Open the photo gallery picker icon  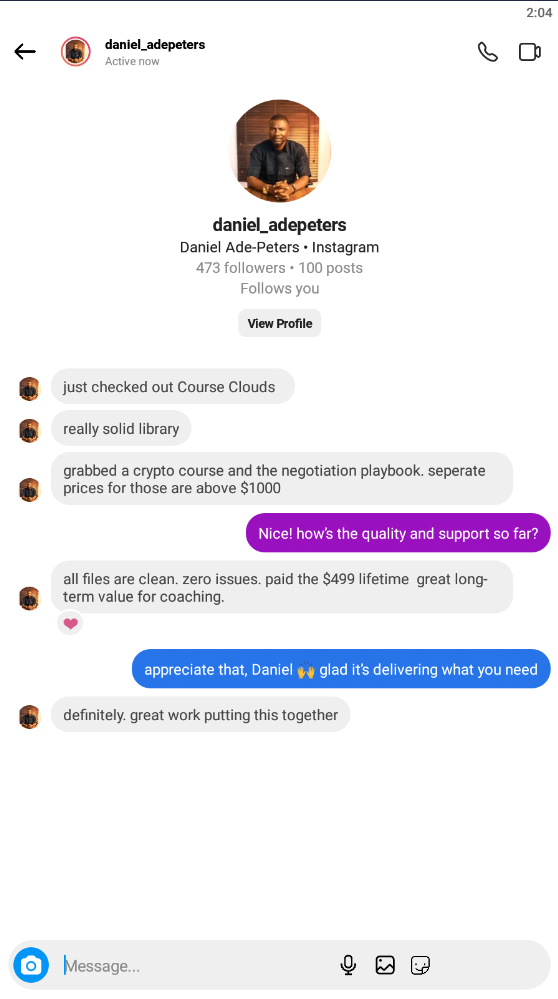coord(385,965)
